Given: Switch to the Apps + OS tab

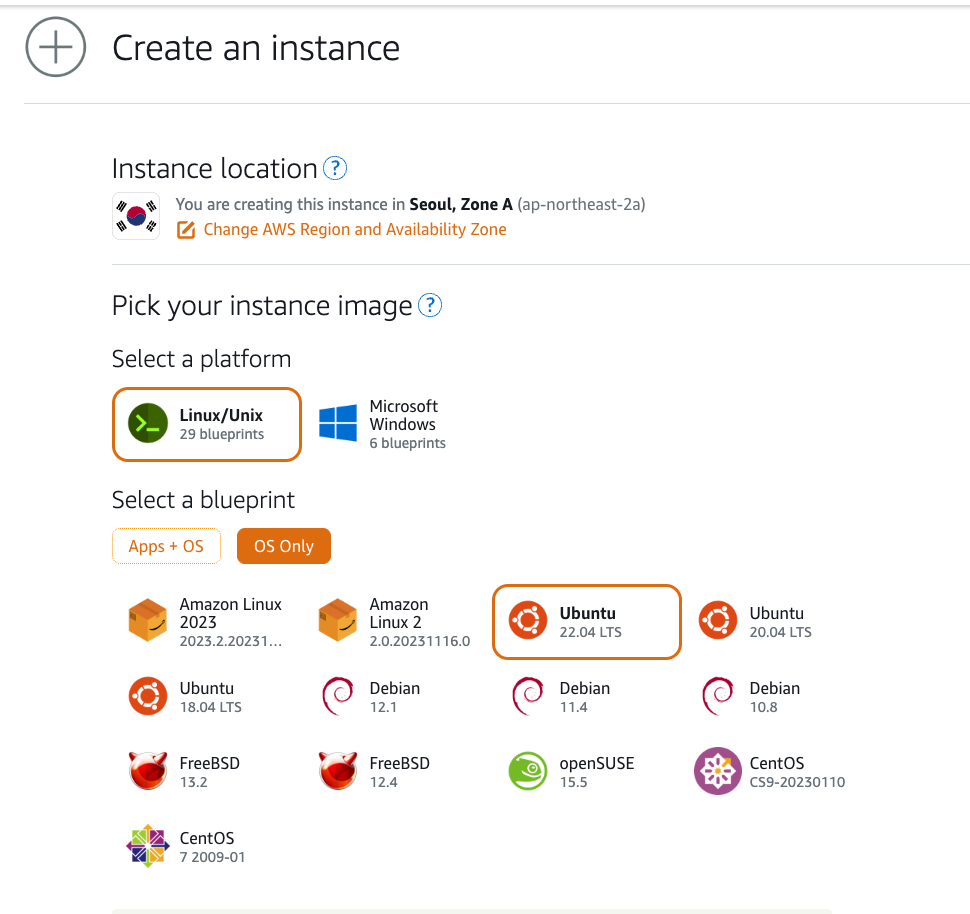Looking at the screenshot, I should click(x=166, y=546).
